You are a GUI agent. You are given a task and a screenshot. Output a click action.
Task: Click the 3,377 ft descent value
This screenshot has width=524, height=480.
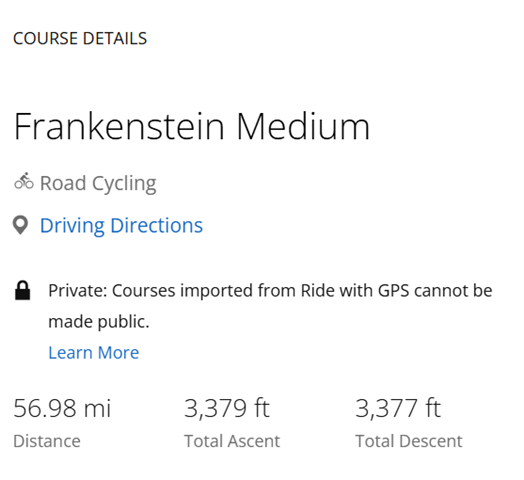click(x=398, y=408)
